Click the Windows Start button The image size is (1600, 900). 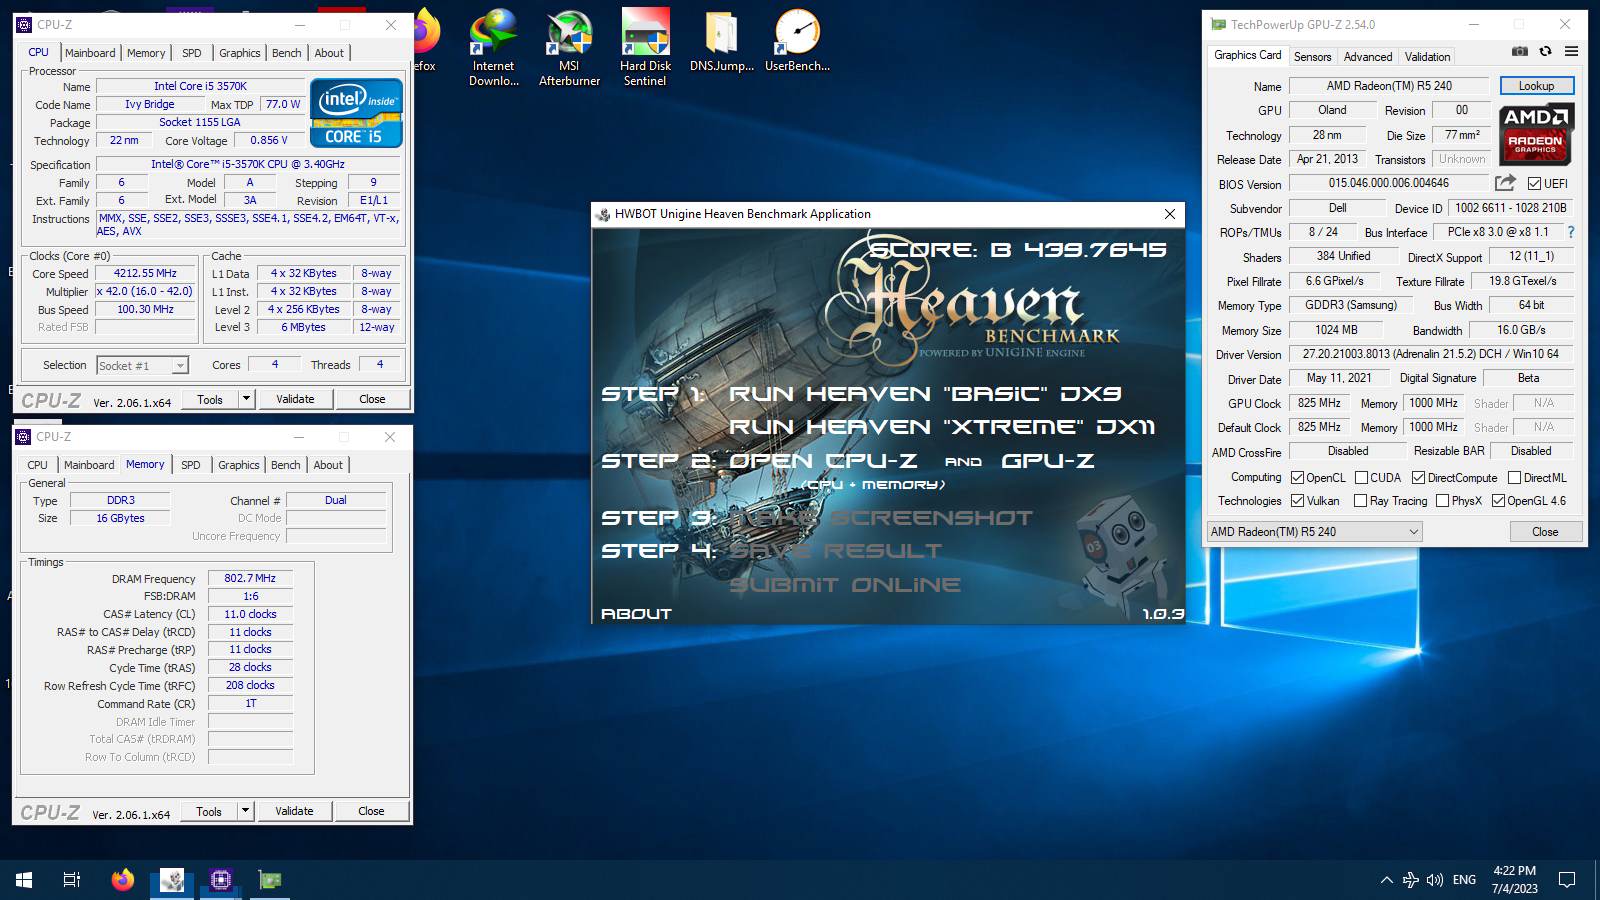click(24, 880)
